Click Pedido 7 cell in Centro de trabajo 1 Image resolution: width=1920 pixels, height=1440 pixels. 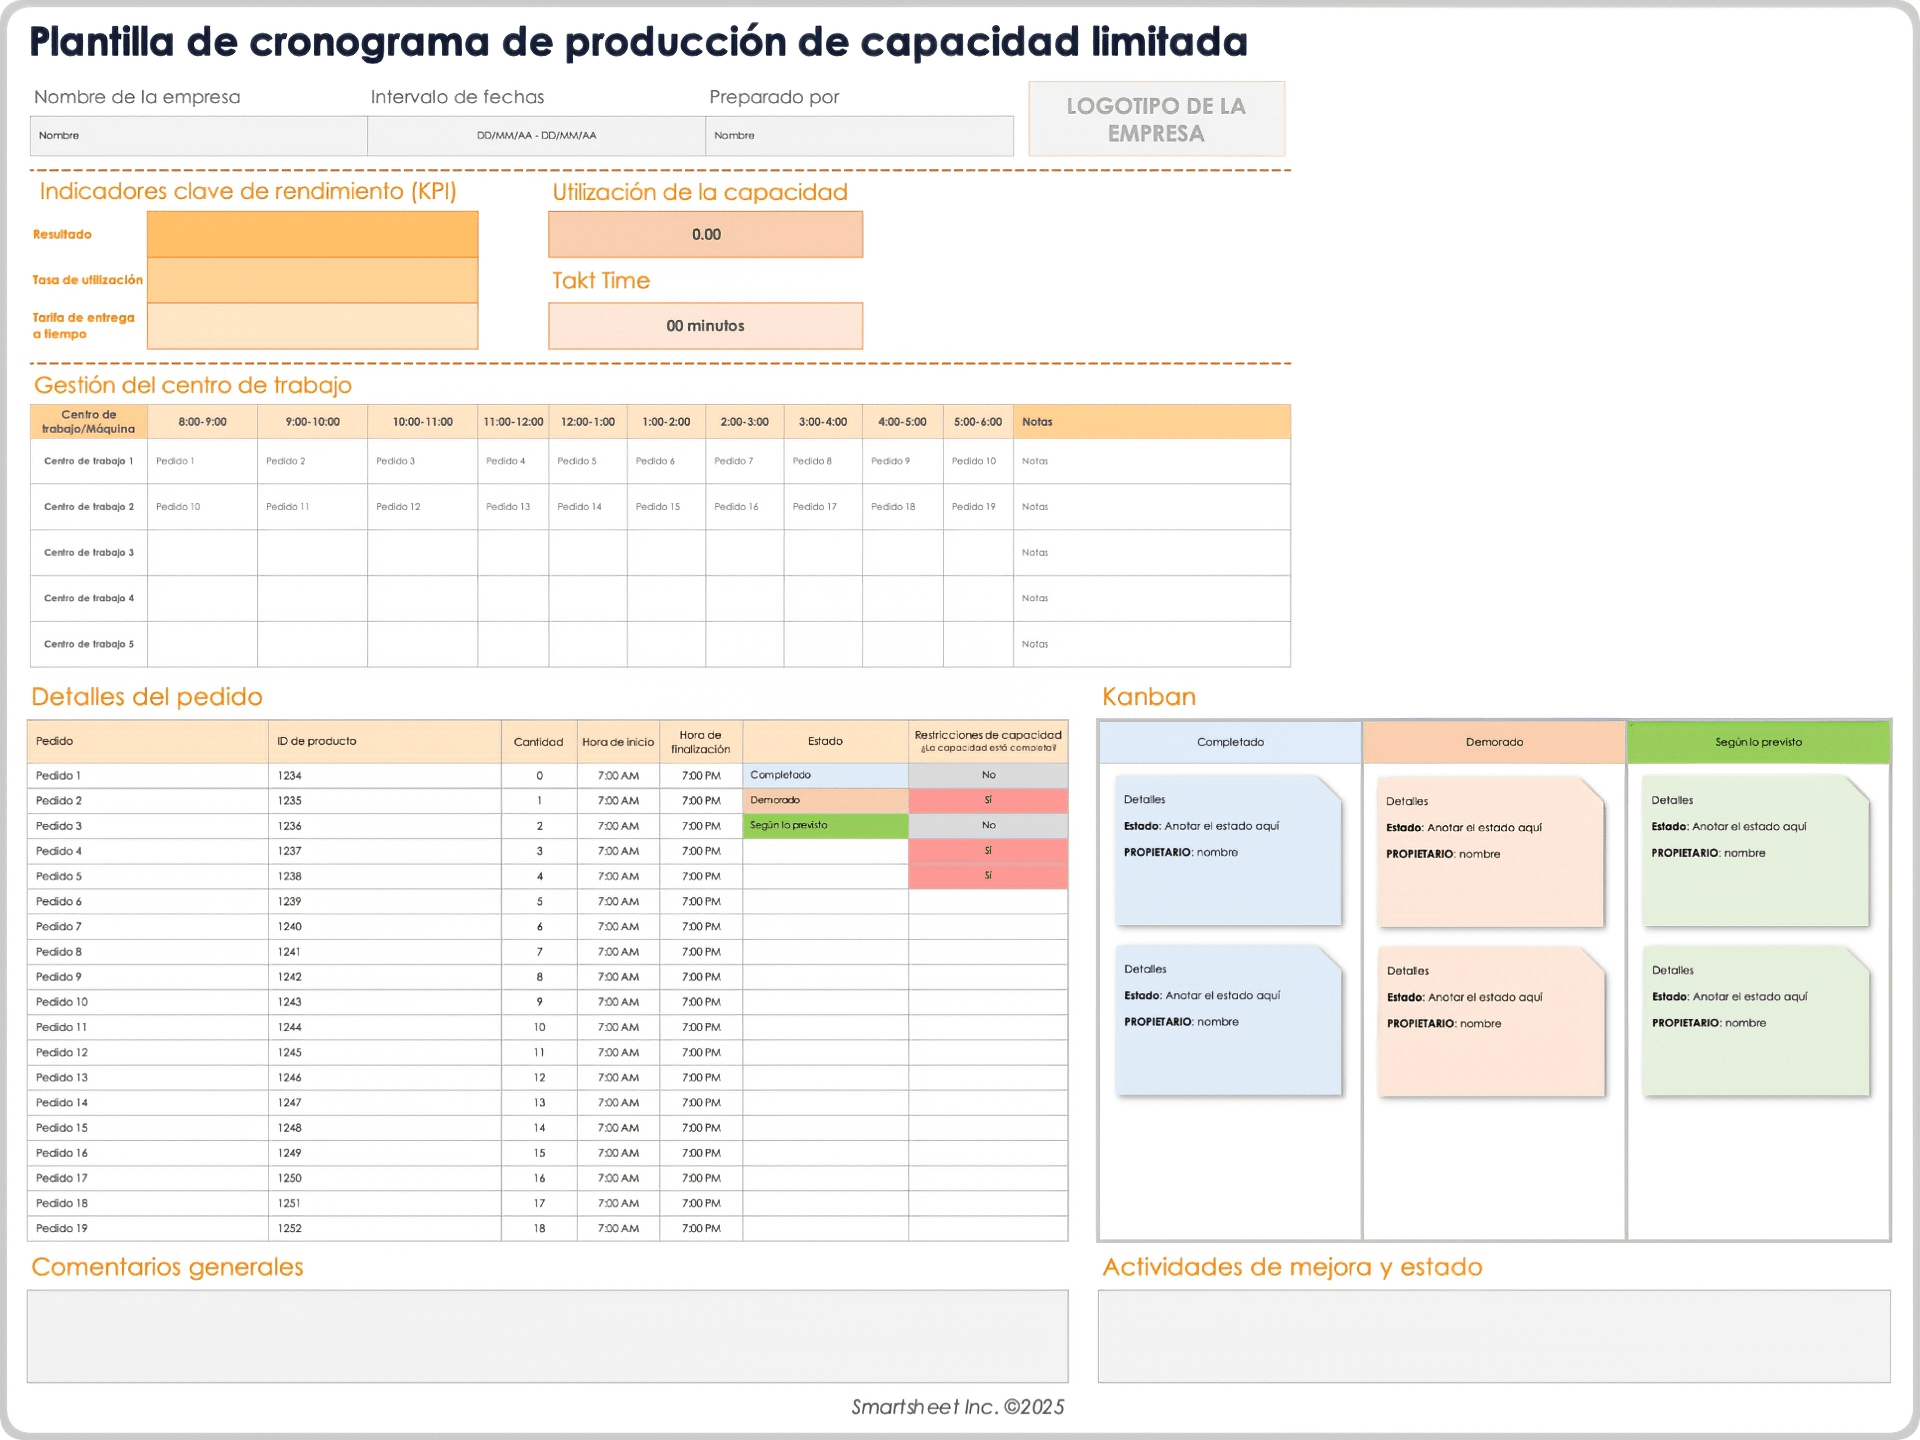744,461
